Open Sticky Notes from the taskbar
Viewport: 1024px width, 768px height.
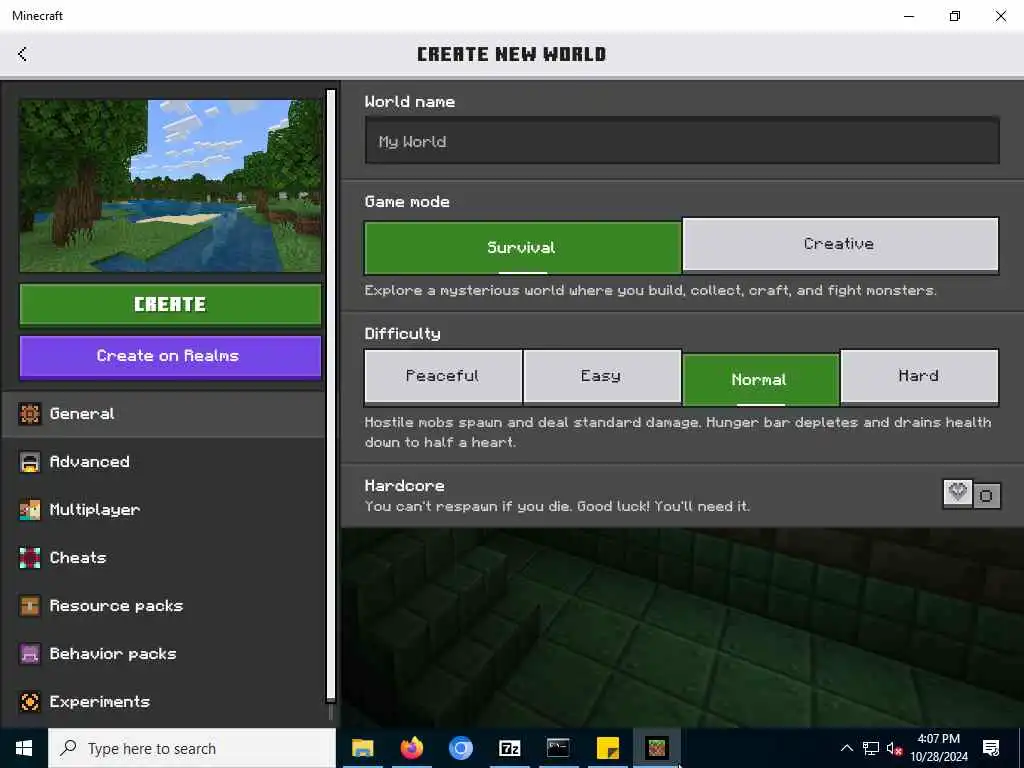pos(607,748)
